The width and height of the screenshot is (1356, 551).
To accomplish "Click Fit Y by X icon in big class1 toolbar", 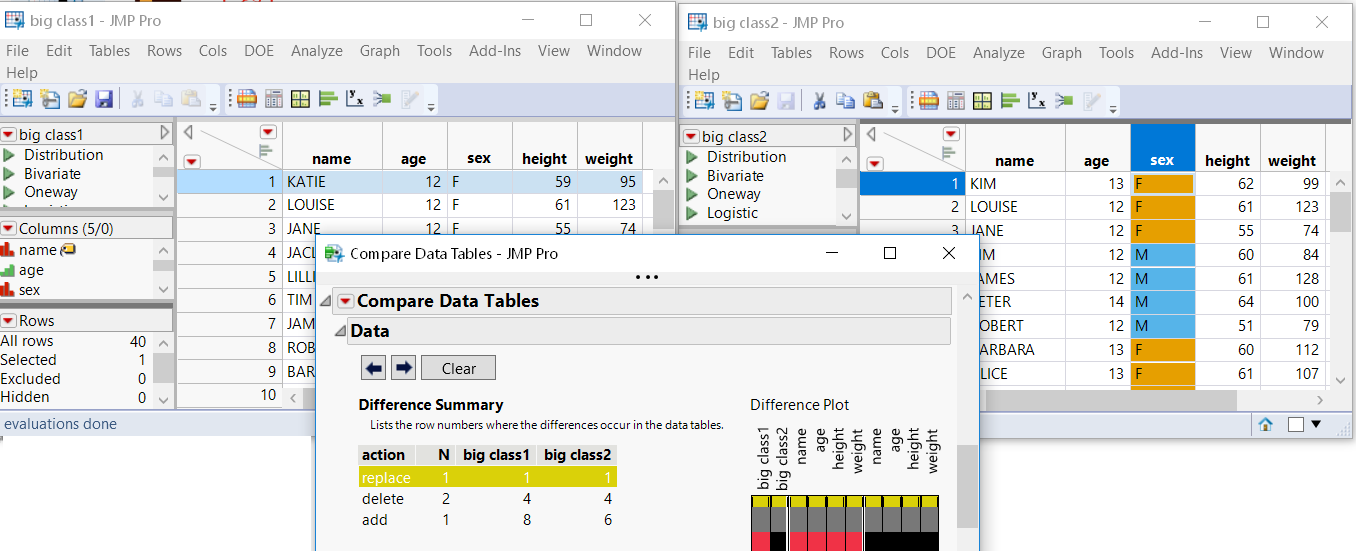I will [x=354, y=99].
